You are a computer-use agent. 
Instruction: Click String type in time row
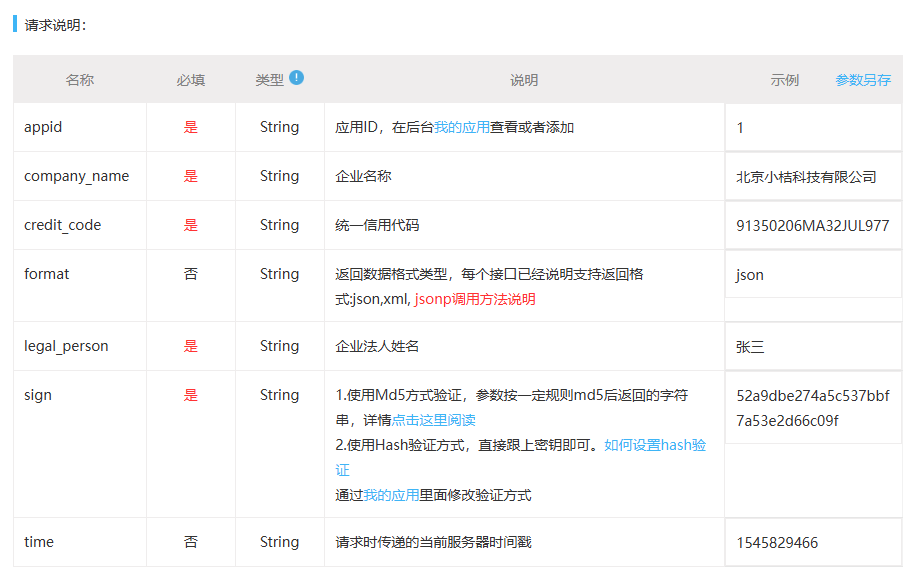[279, 542]
